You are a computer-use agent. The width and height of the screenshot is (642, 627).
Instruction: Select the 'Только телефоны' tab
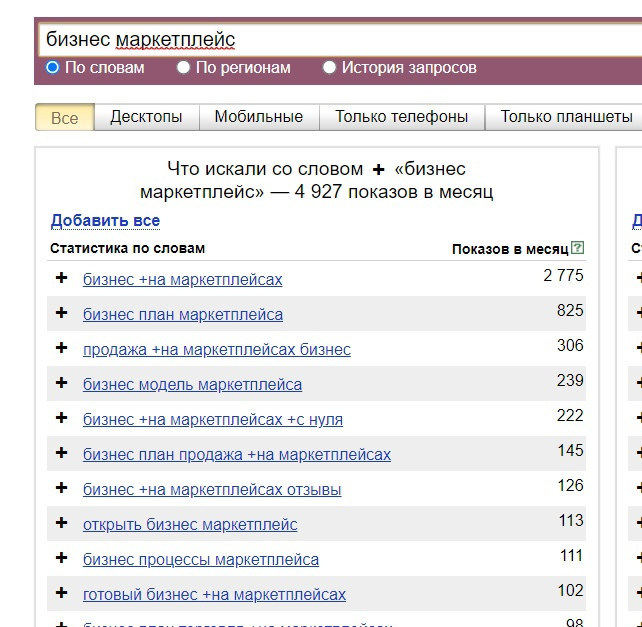pos(402,117)
